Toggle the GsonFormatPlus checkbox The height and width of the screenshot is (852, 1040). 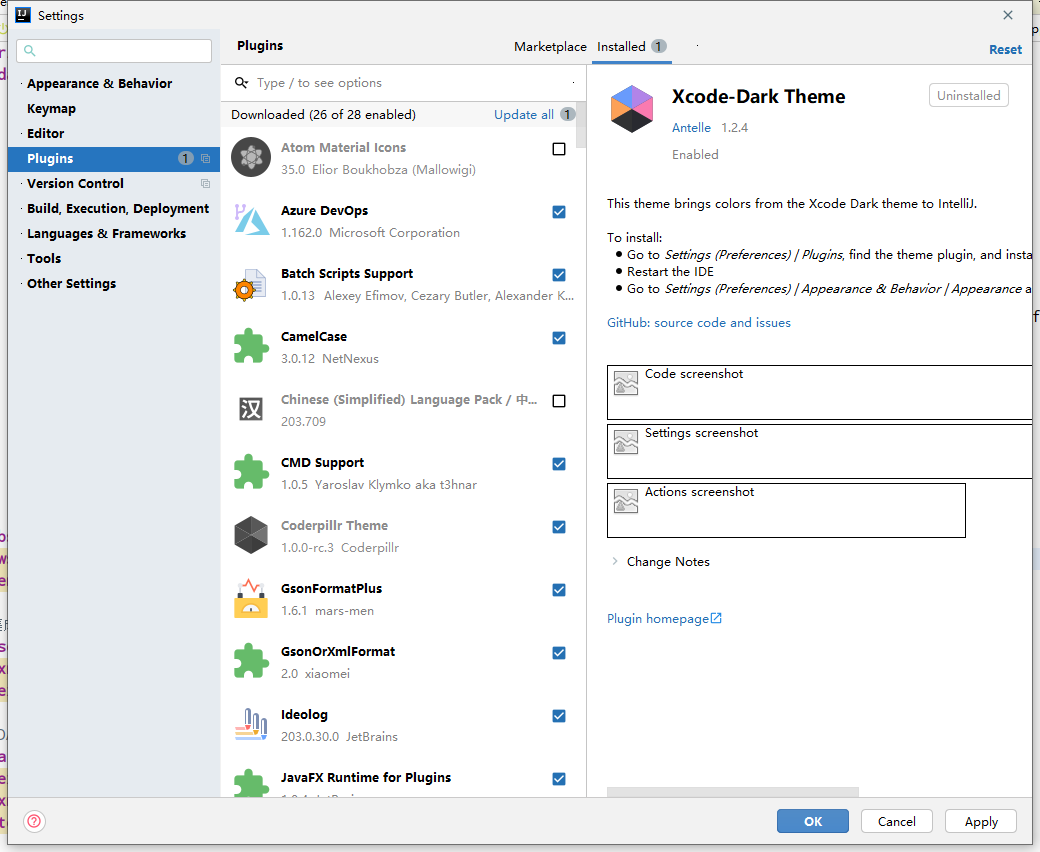click(559, 590)
